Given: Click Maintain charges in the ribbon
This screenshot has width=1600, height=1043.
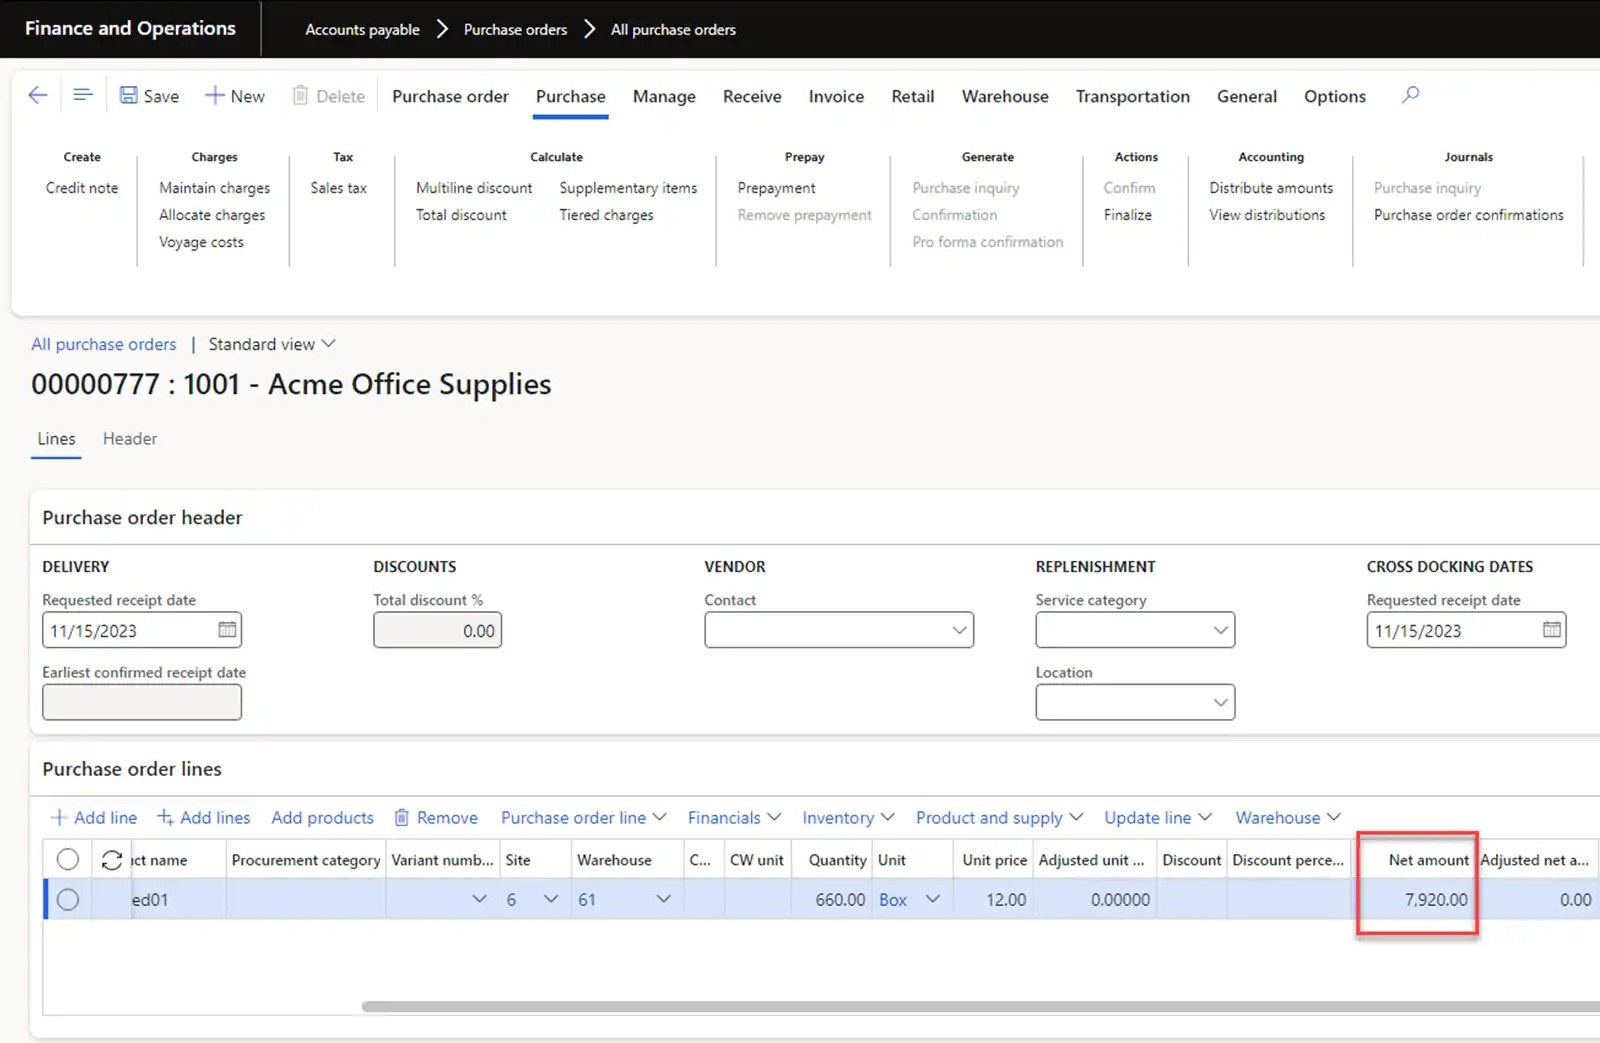Looking at the screenshot, I should tap(214, 188).
